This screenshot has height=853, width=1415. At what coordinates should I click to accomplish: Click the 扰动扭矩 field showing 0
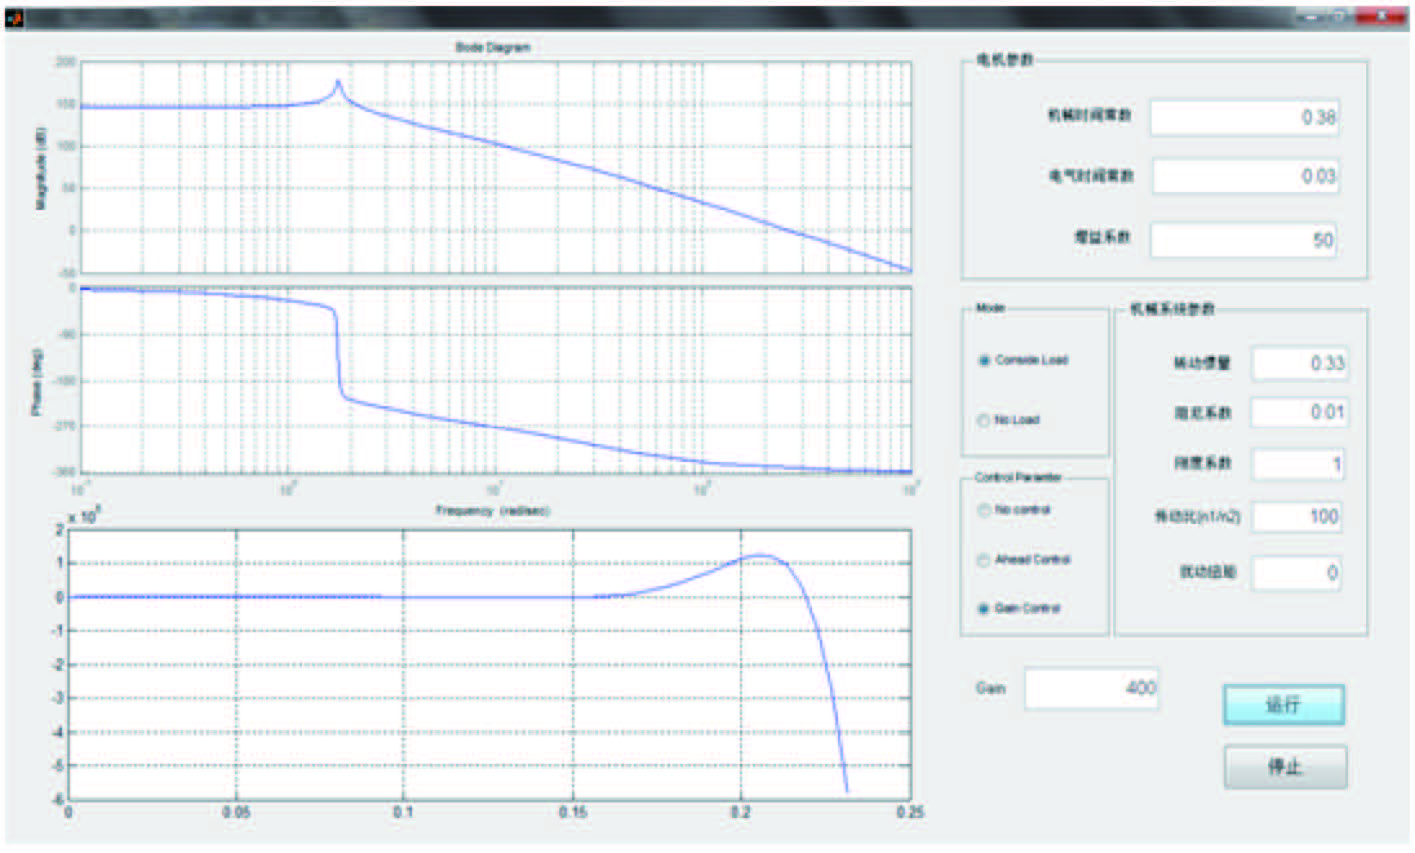1298,573
